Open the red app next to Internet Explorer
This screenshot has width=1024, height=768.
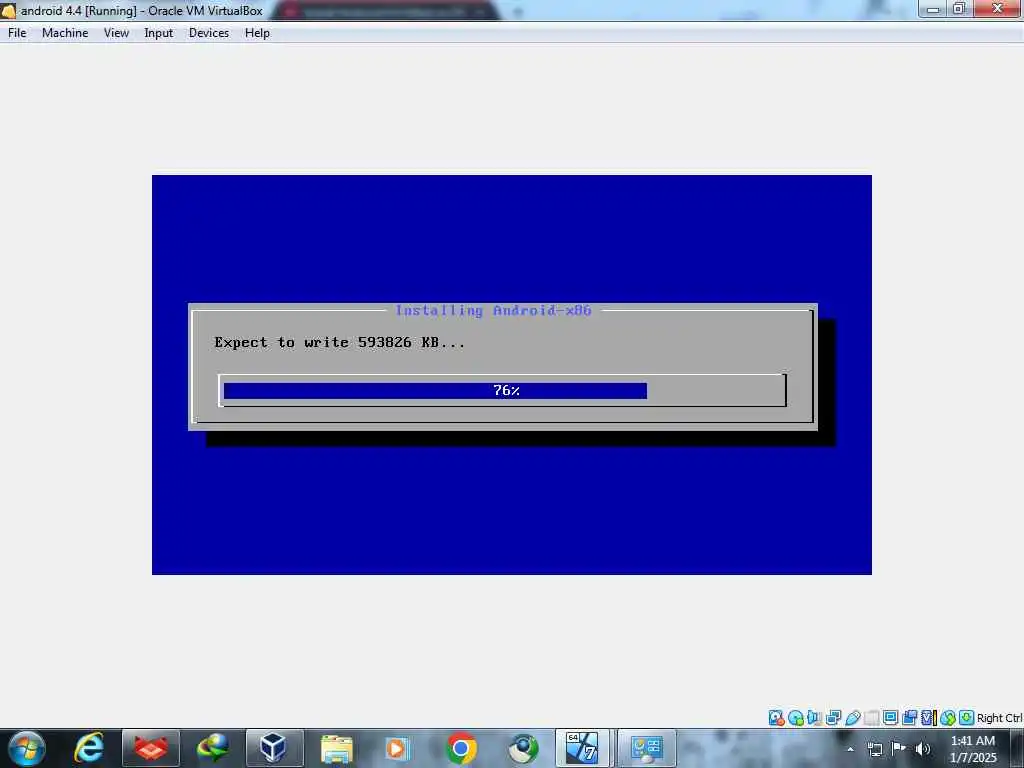pyautogui.click(x=151, y=748)
